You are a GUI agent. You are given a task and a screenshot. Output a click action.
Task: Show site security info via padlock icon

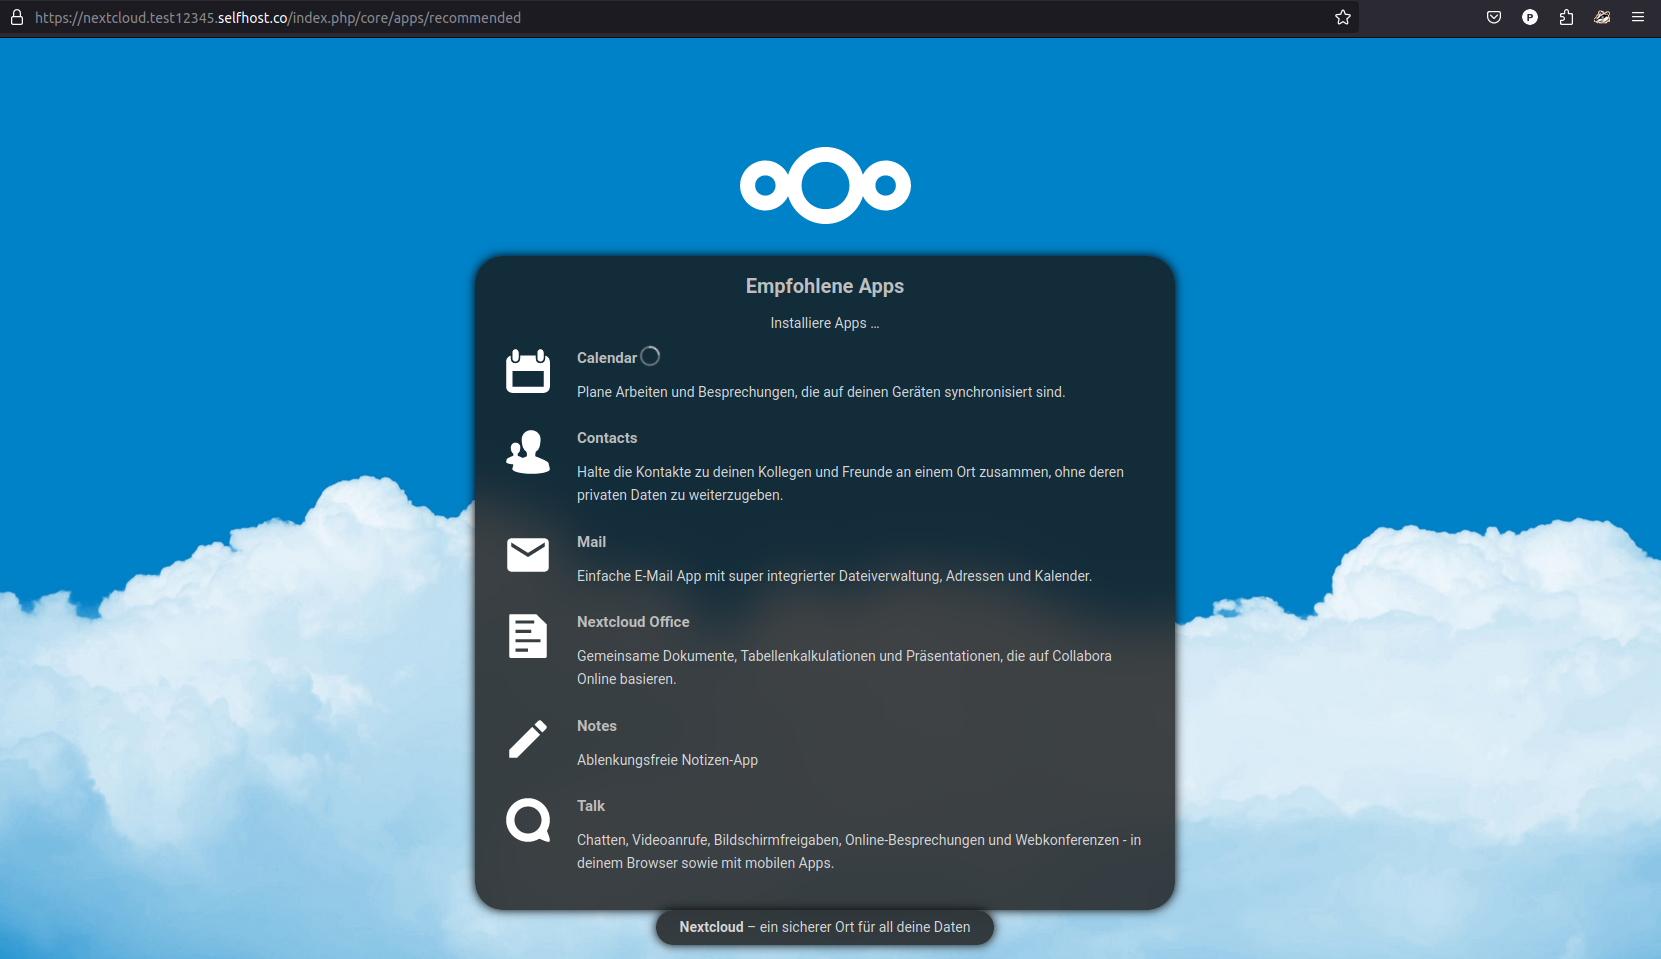17,17
